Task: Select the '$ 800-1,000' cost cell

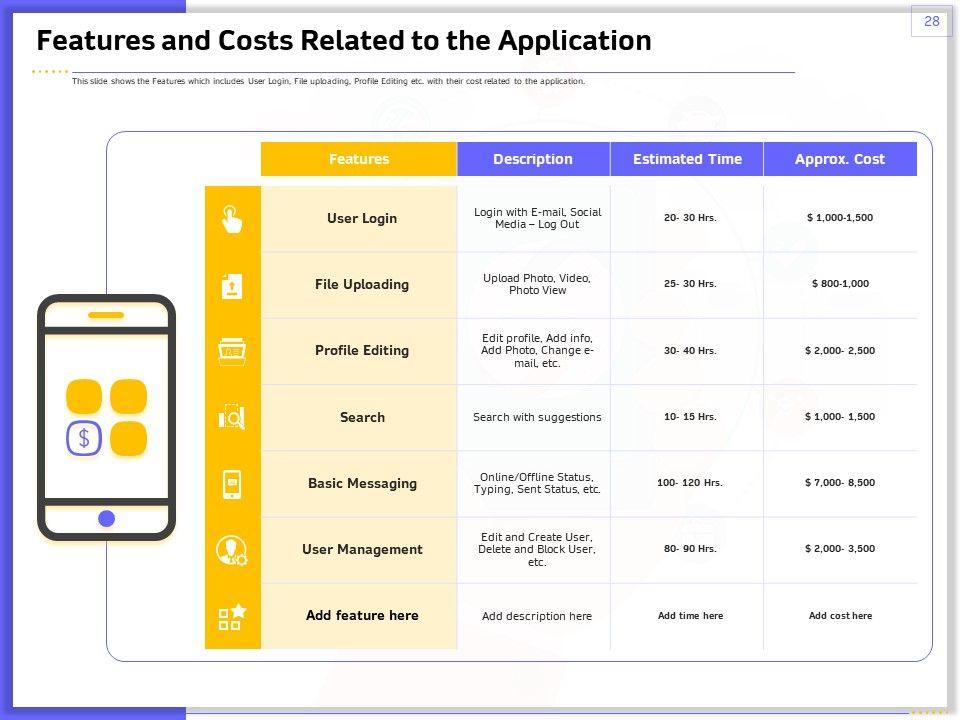Action: click(840, 283)
